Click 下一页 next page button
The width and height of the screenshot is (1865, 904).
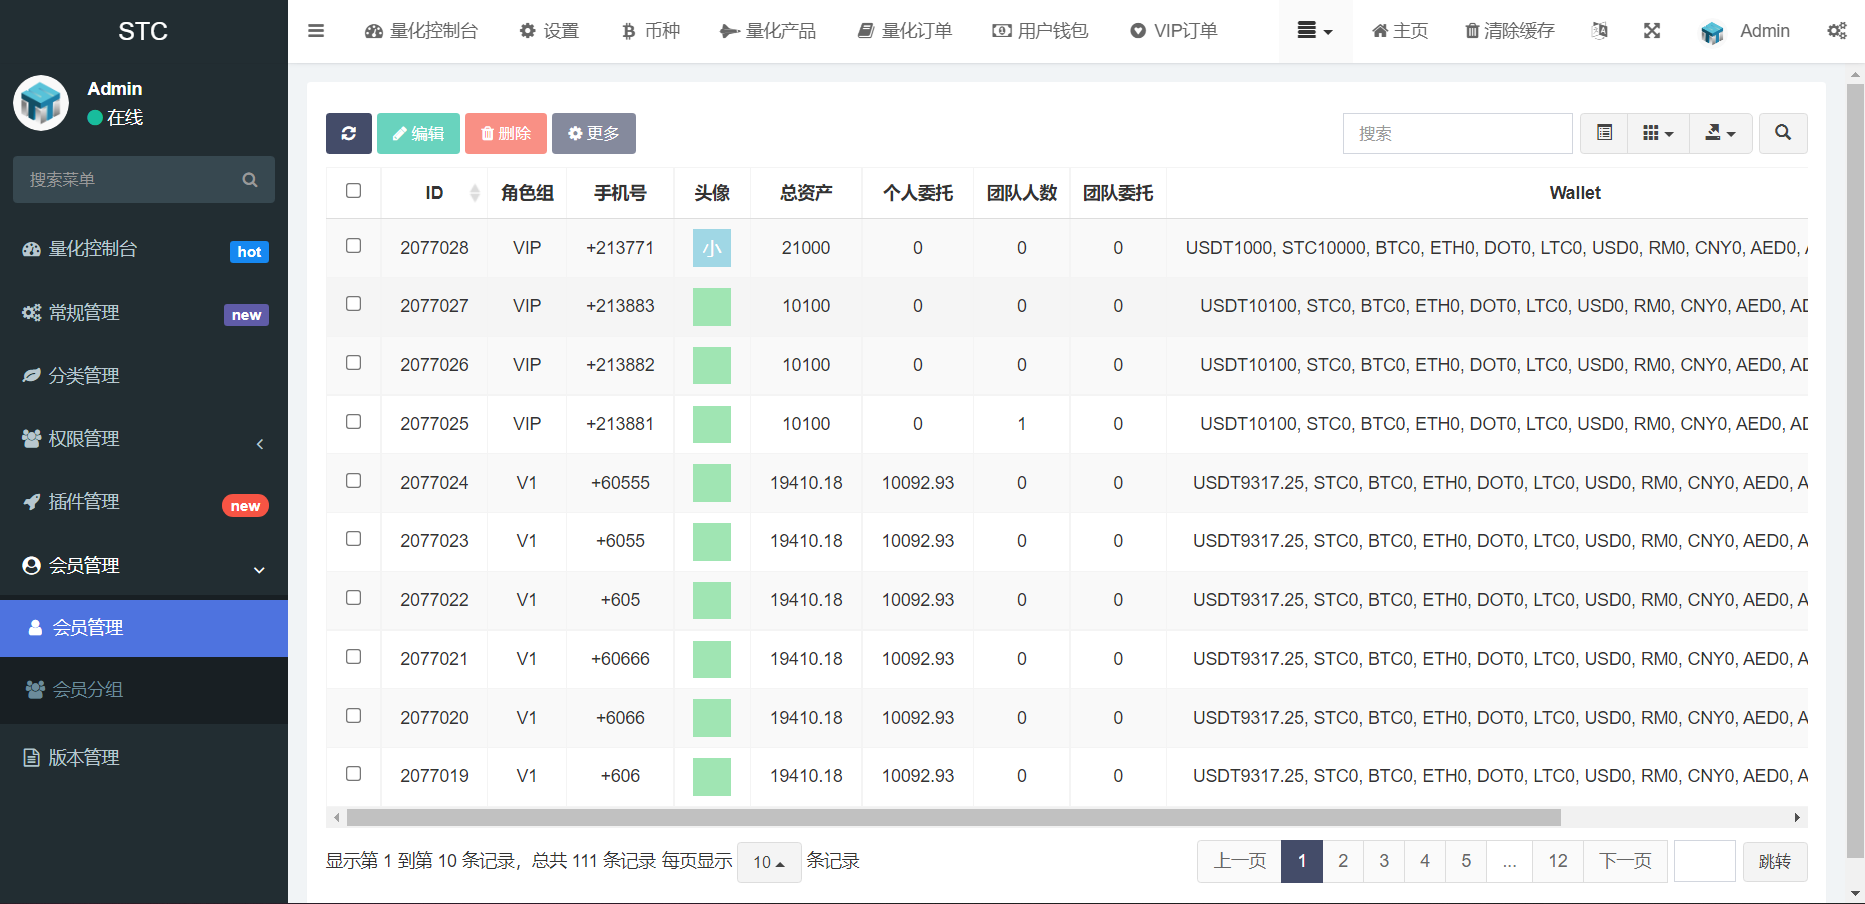pos(1625,861)
